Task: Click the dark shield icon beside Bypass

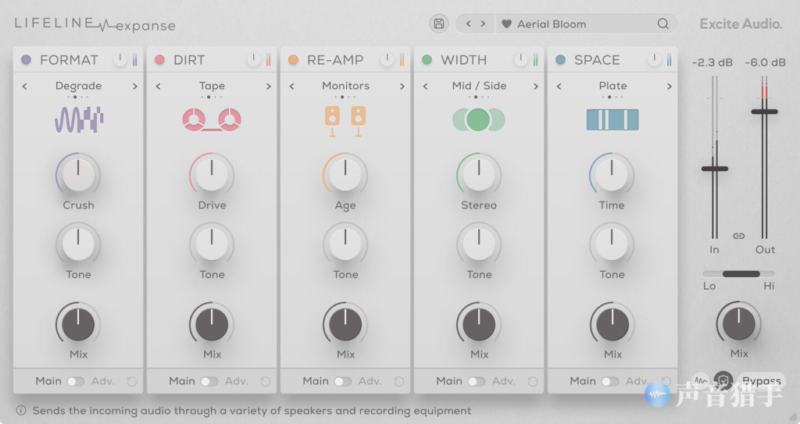Action: 723,381
